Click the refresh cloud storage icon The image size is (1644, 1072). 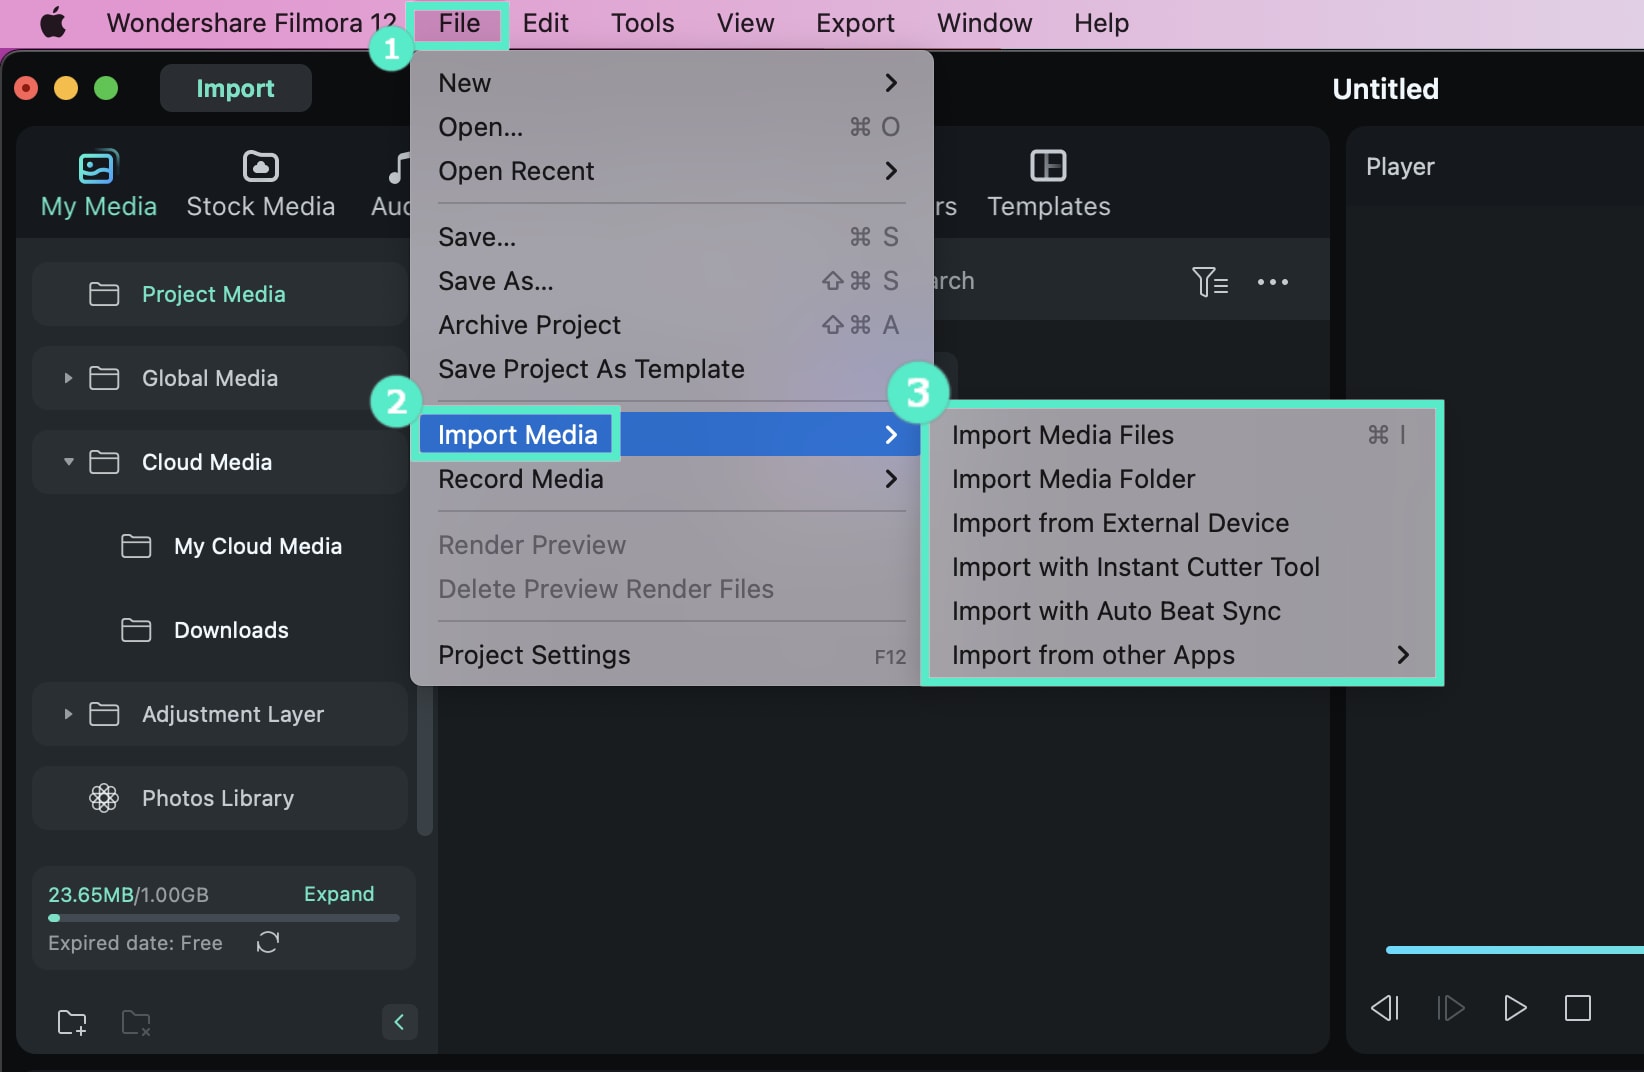click(268, 942)
